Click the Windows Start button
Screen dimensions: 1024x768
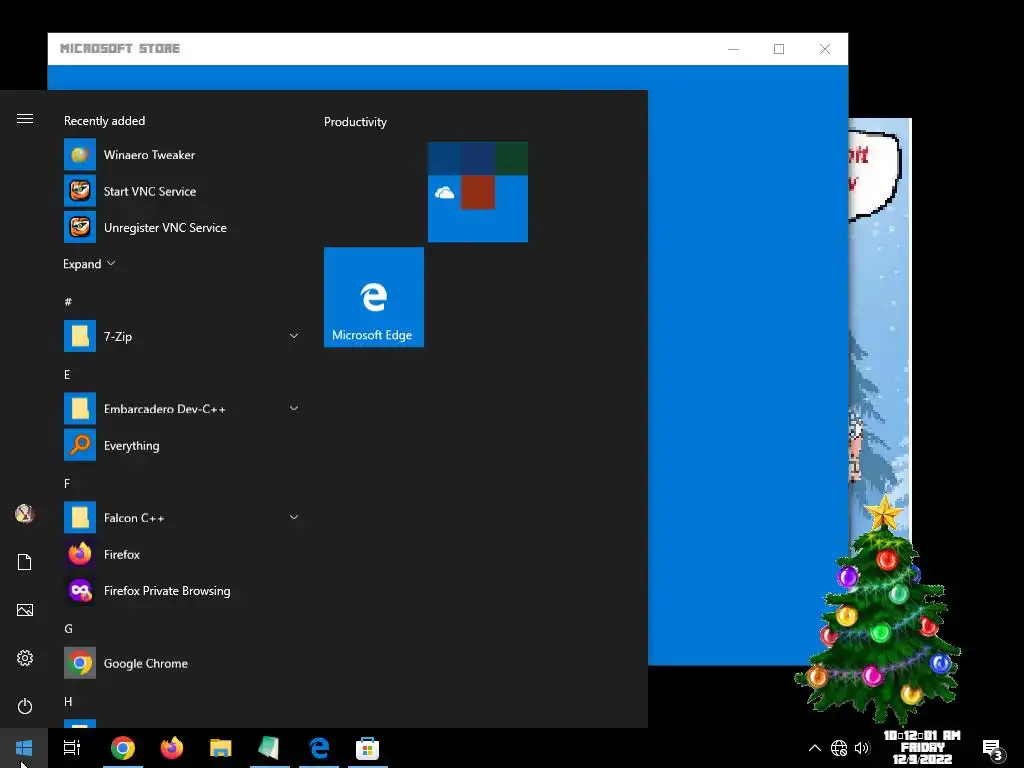pyautogui.click(x=24, y=748)
